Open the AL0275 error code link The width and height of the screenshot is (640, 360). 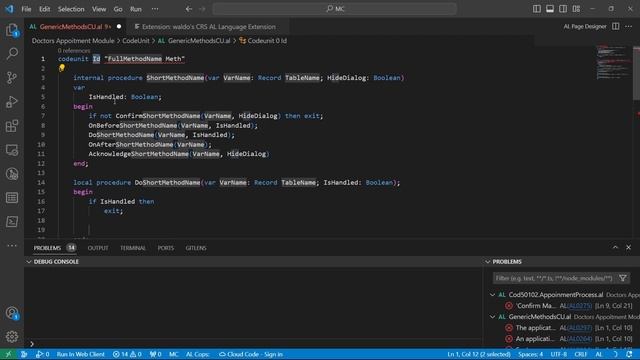(580, 306)
